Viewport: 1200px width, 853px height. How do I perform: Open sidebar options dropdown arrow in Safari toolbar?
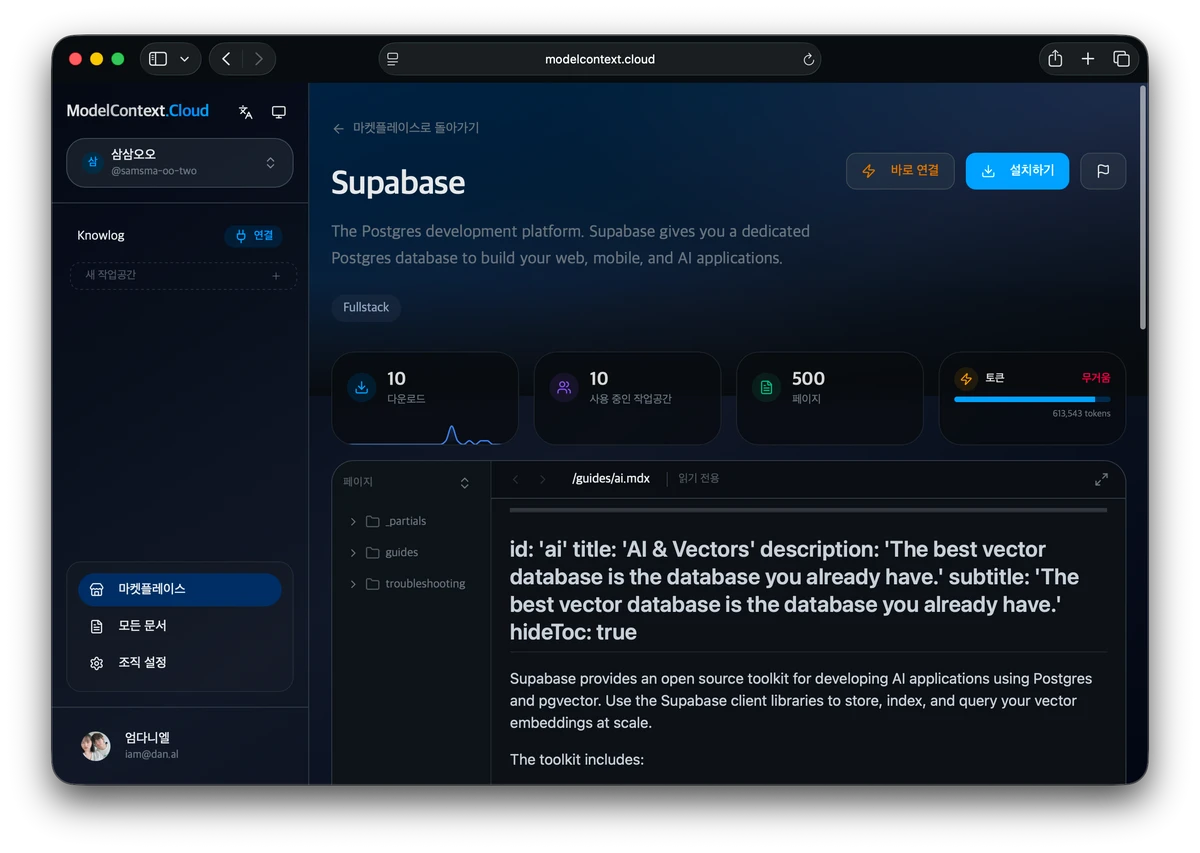pos(184,59)
